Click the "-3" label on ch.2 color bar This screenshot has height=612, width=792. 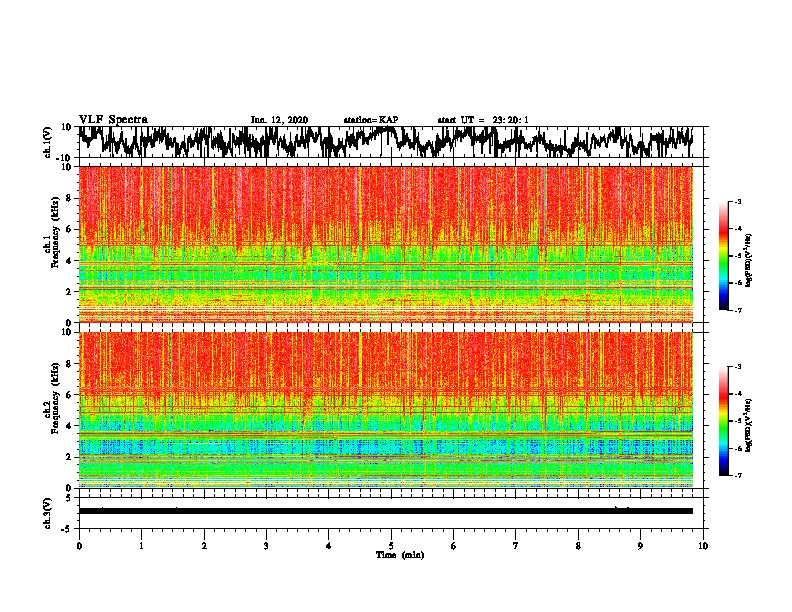pos(737,367)
